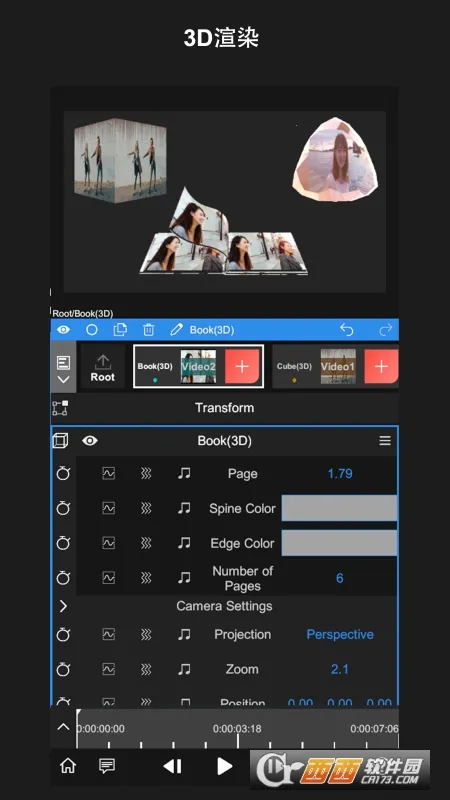Open the Video2 thumbnail
450x800 pixels.
(198, 366)
